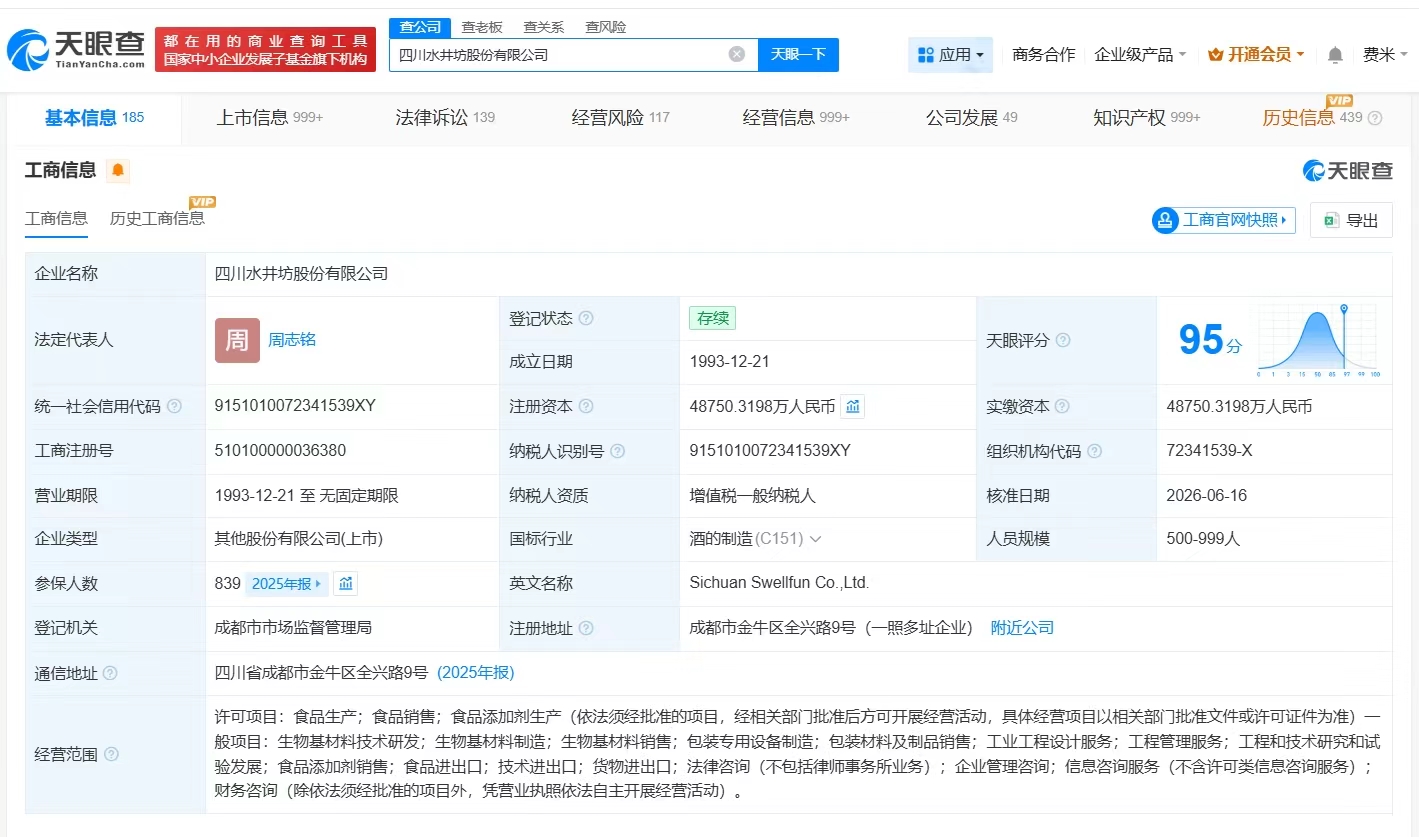Screen dimensions: 1419x837
Task: View chart icon beside 参保人数 2025年报
Action: 345,583
